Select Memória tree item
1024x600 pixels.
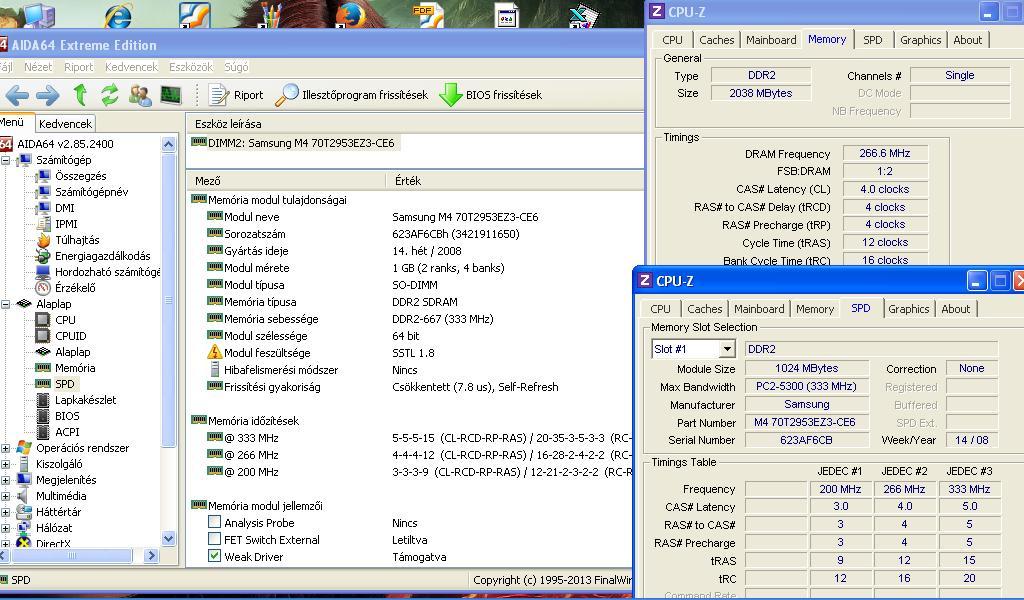(x=75, y=368)
